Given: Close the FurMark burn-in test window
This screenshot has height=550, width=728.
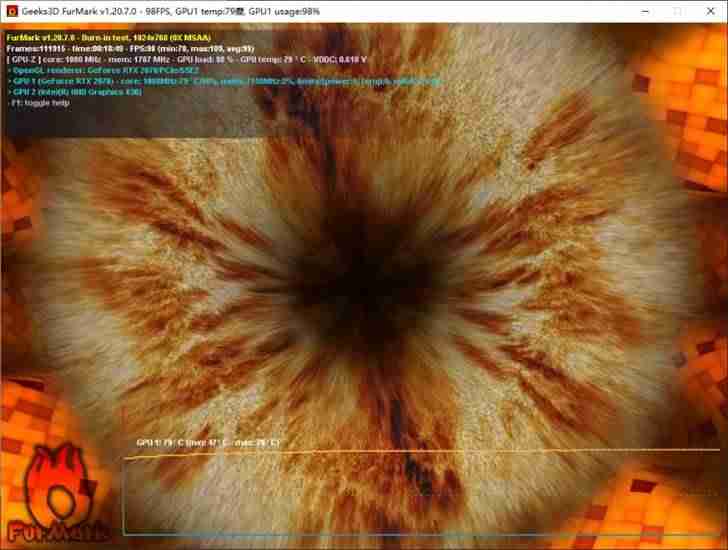Looking at the screenshot, I should pyautogui.click(x=710, y=11).
